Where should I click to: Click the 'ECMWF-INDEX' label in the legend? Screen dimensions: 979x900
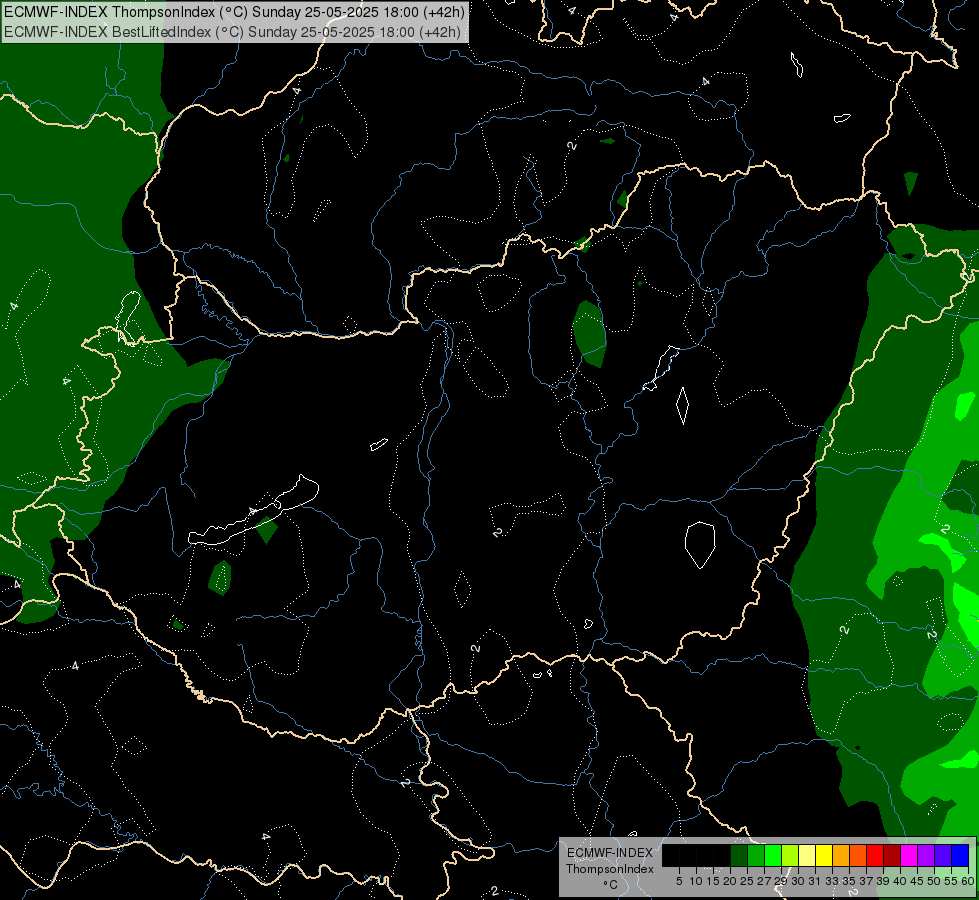[x=610, y=853]
